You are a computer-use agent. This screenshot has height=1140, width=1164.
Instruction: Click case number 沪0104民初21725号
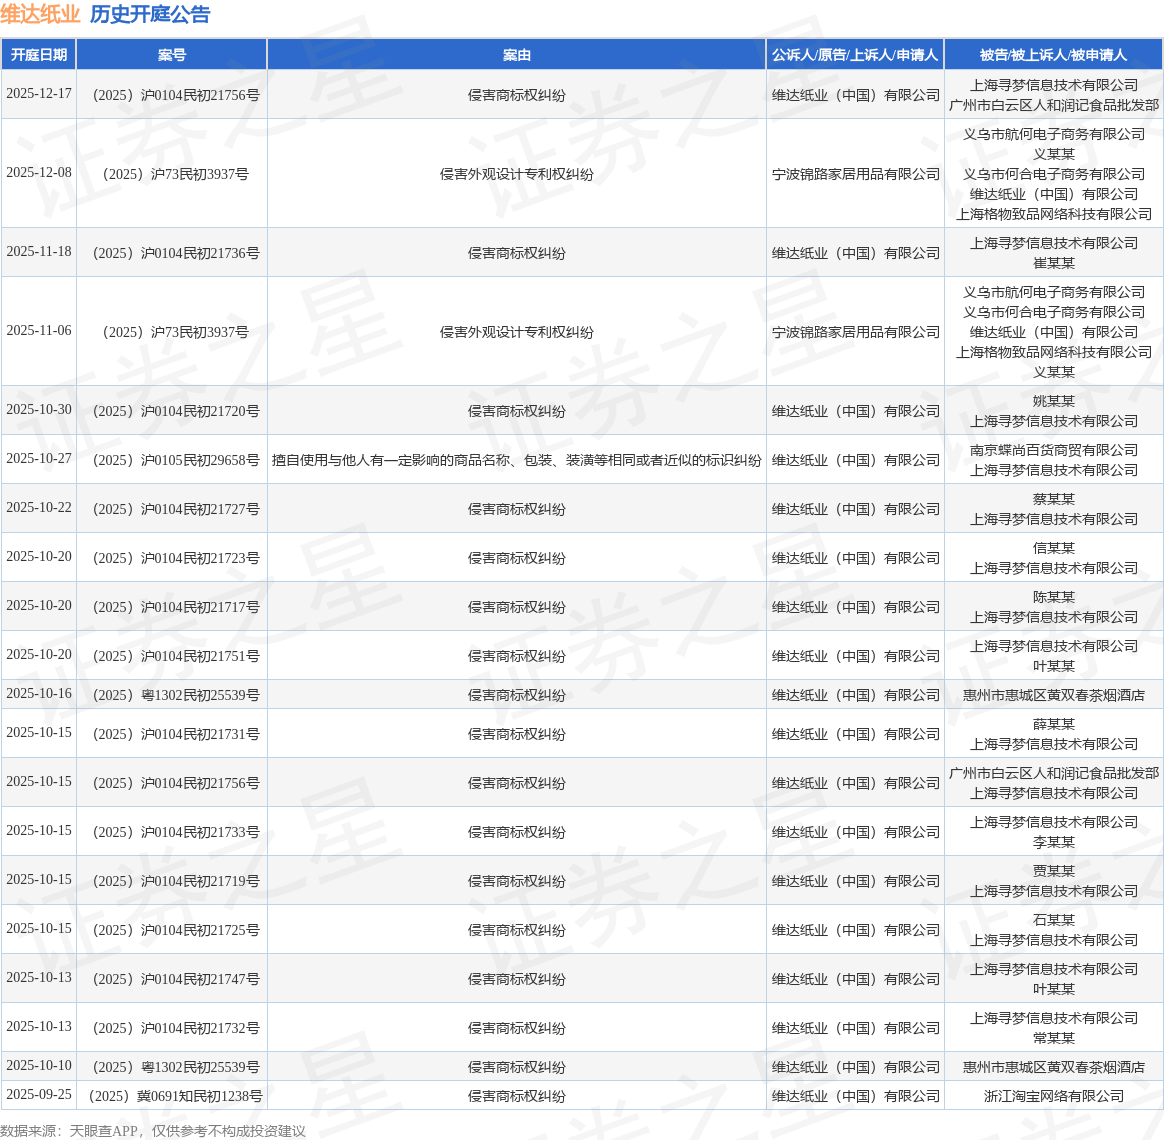(x=175, y=930)
